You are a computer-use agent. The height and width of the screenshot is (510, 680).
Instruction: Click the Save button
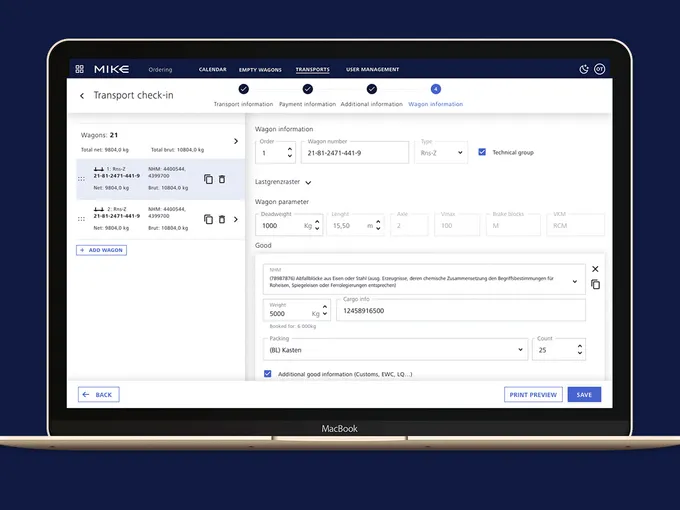click(584, 395)
